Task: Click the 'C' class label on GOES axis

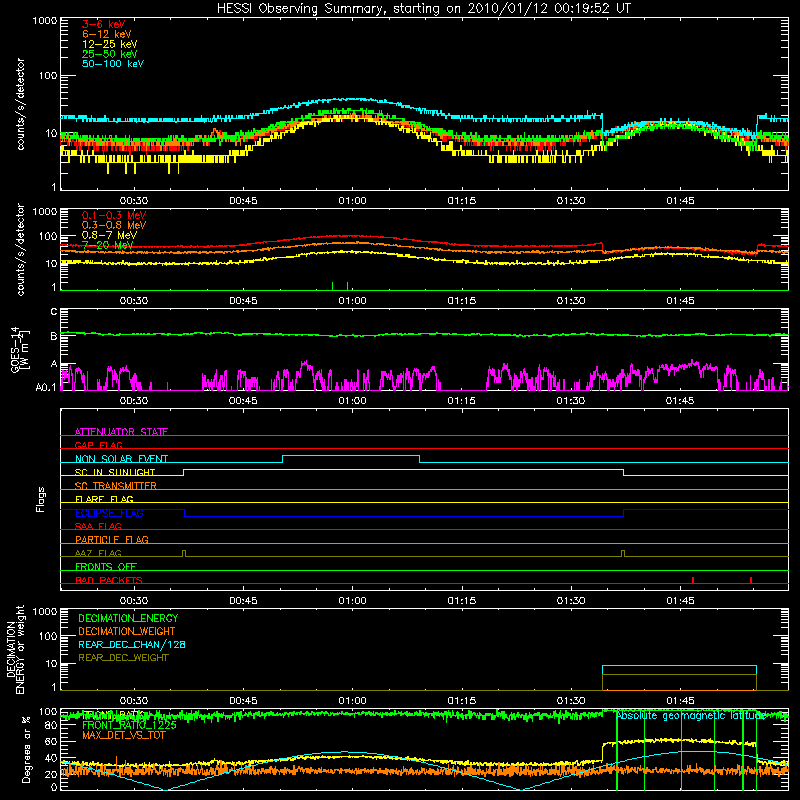Action: pos(54,312)
